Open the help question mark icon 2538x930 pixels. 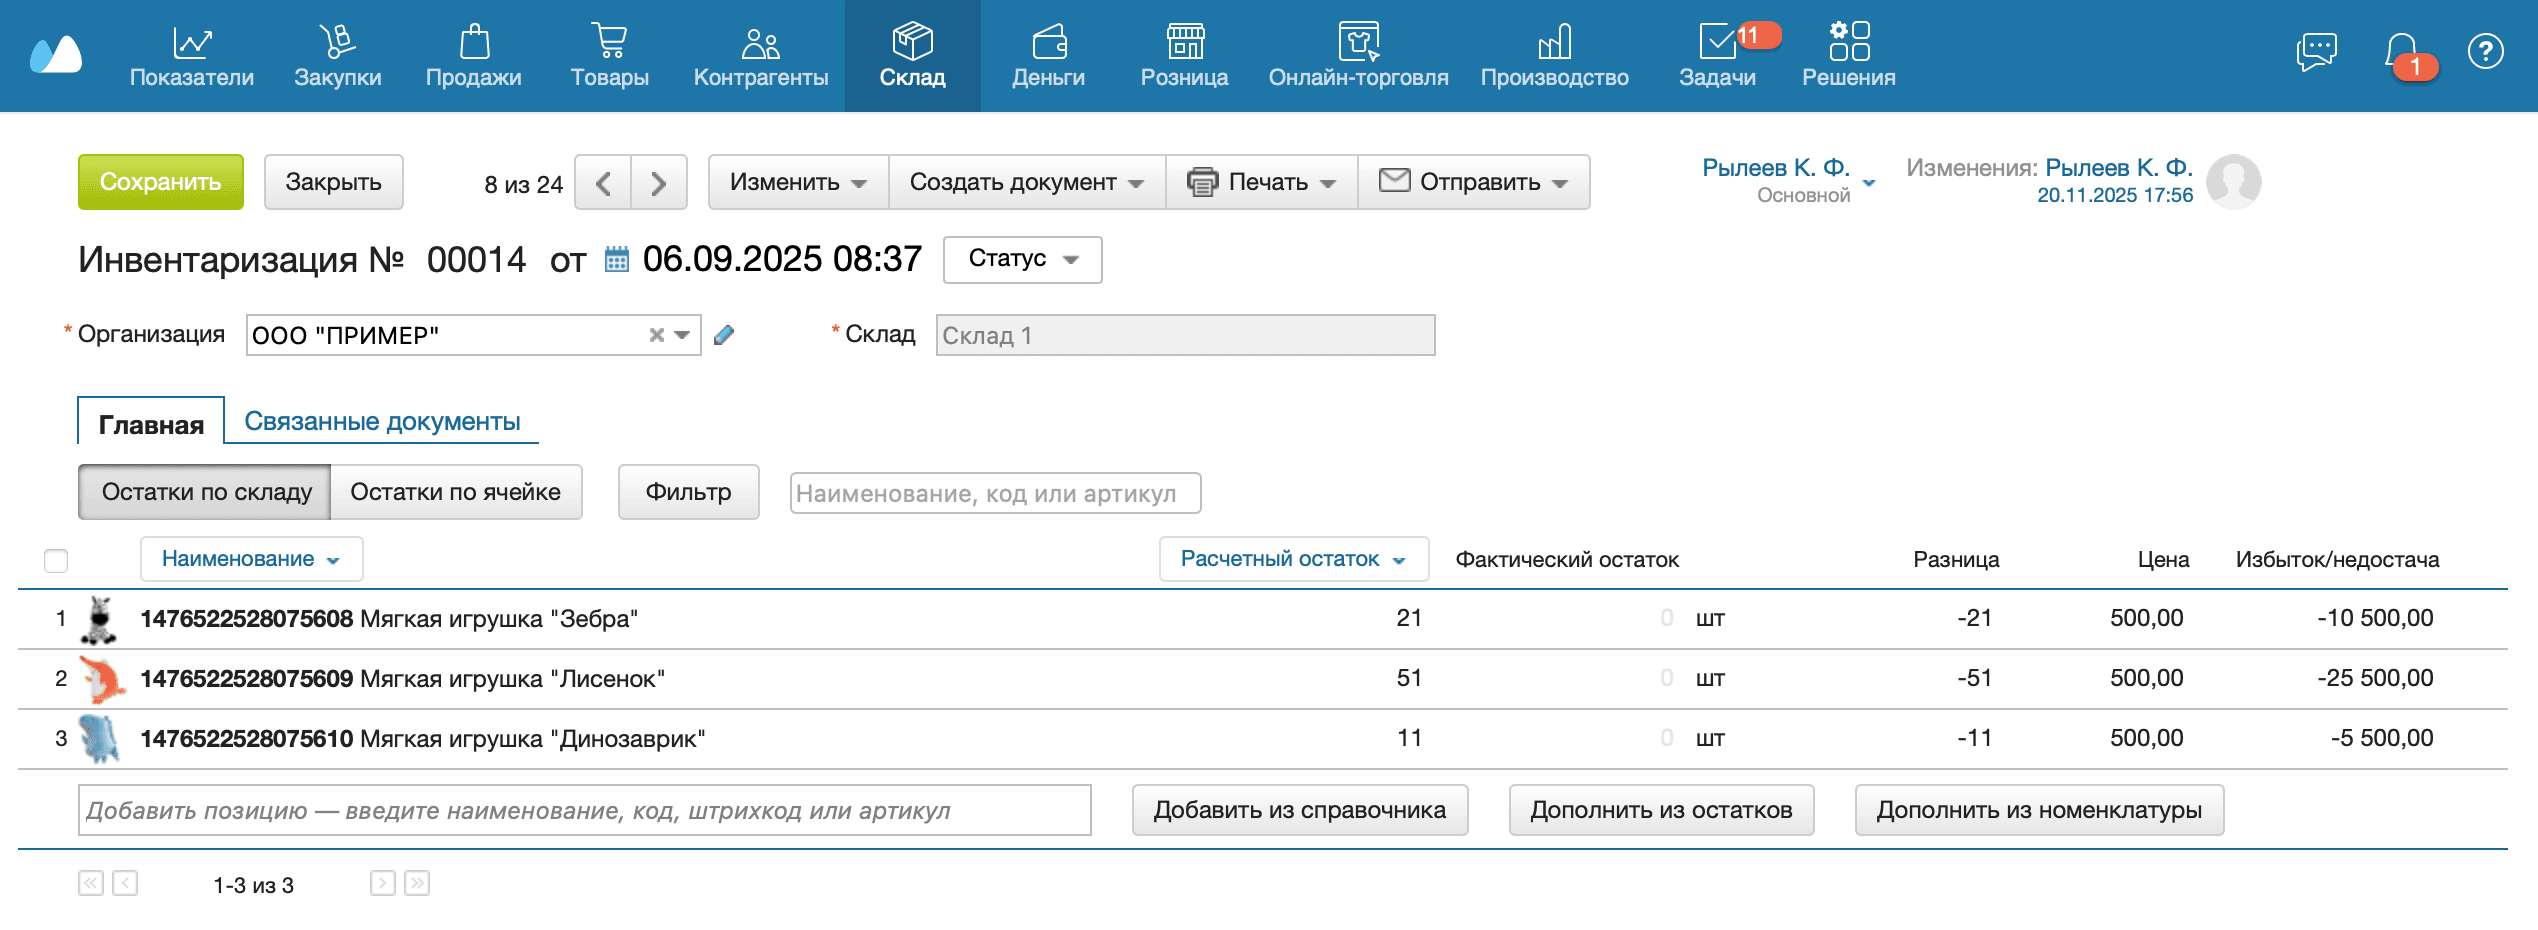click(2485, 52)
